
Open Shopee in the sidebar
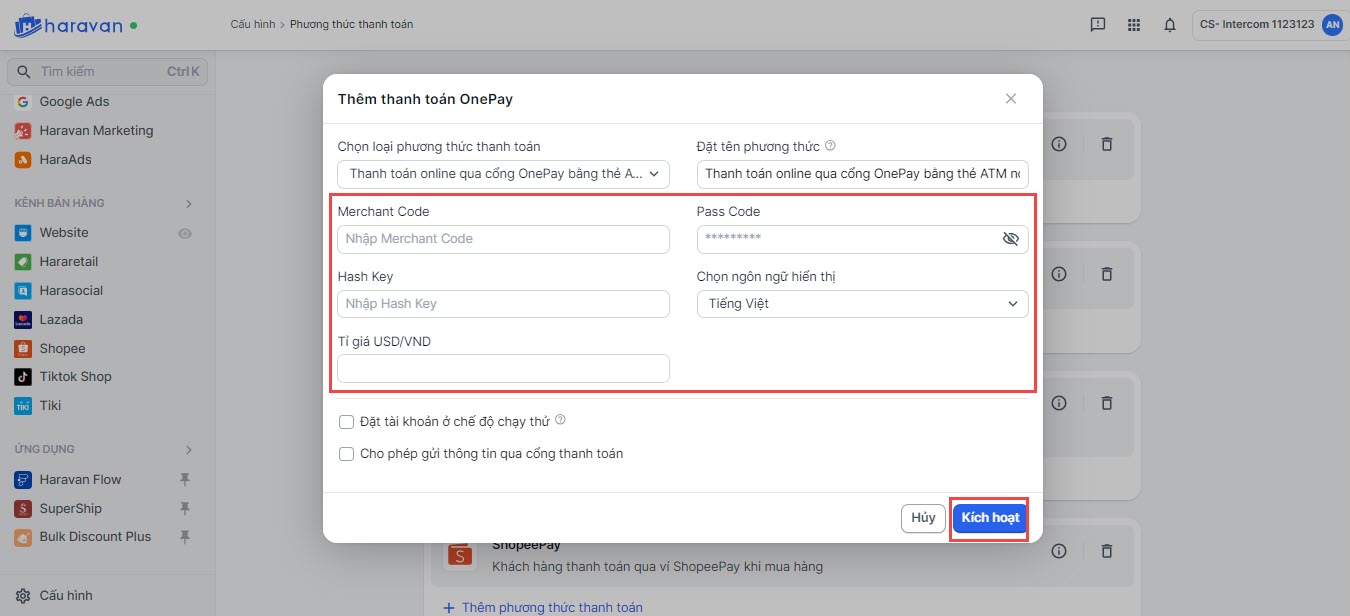[x=62, y=349]
